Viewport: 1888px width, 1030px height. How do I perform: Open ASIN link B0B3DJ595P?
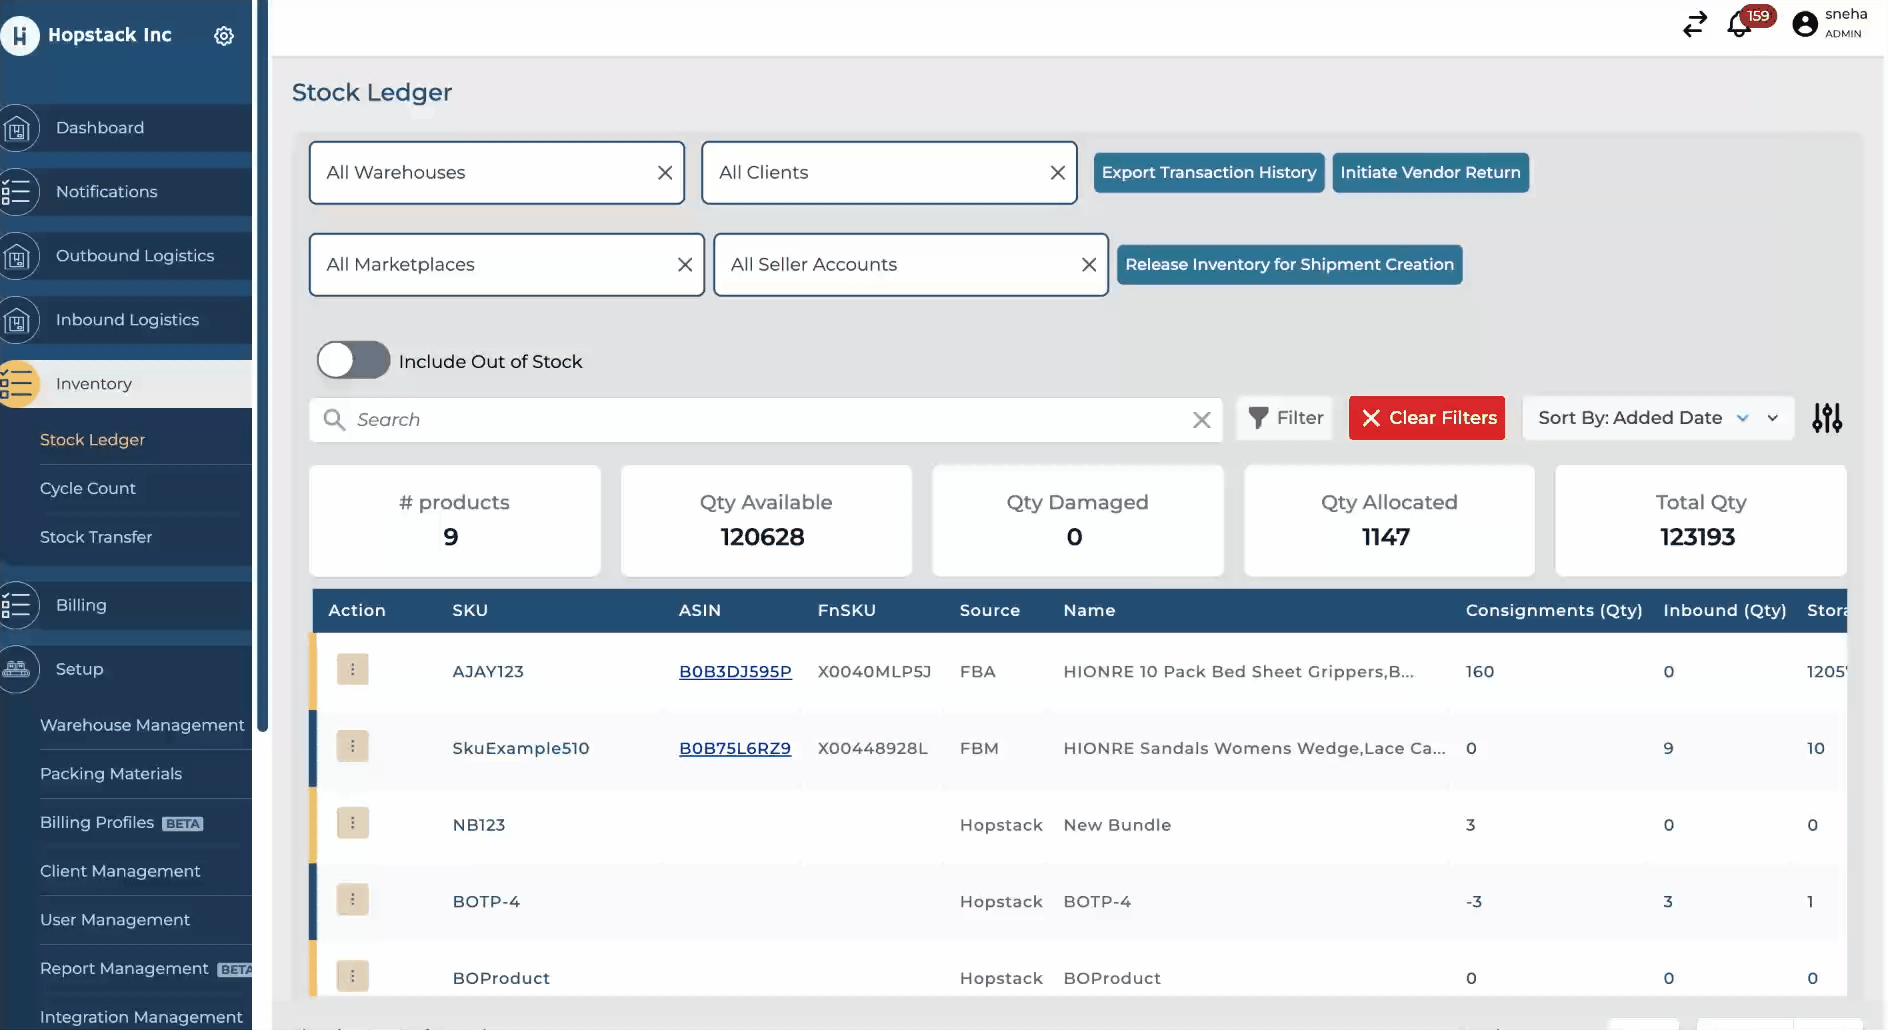pyautogui.click(x=735, y=672)
